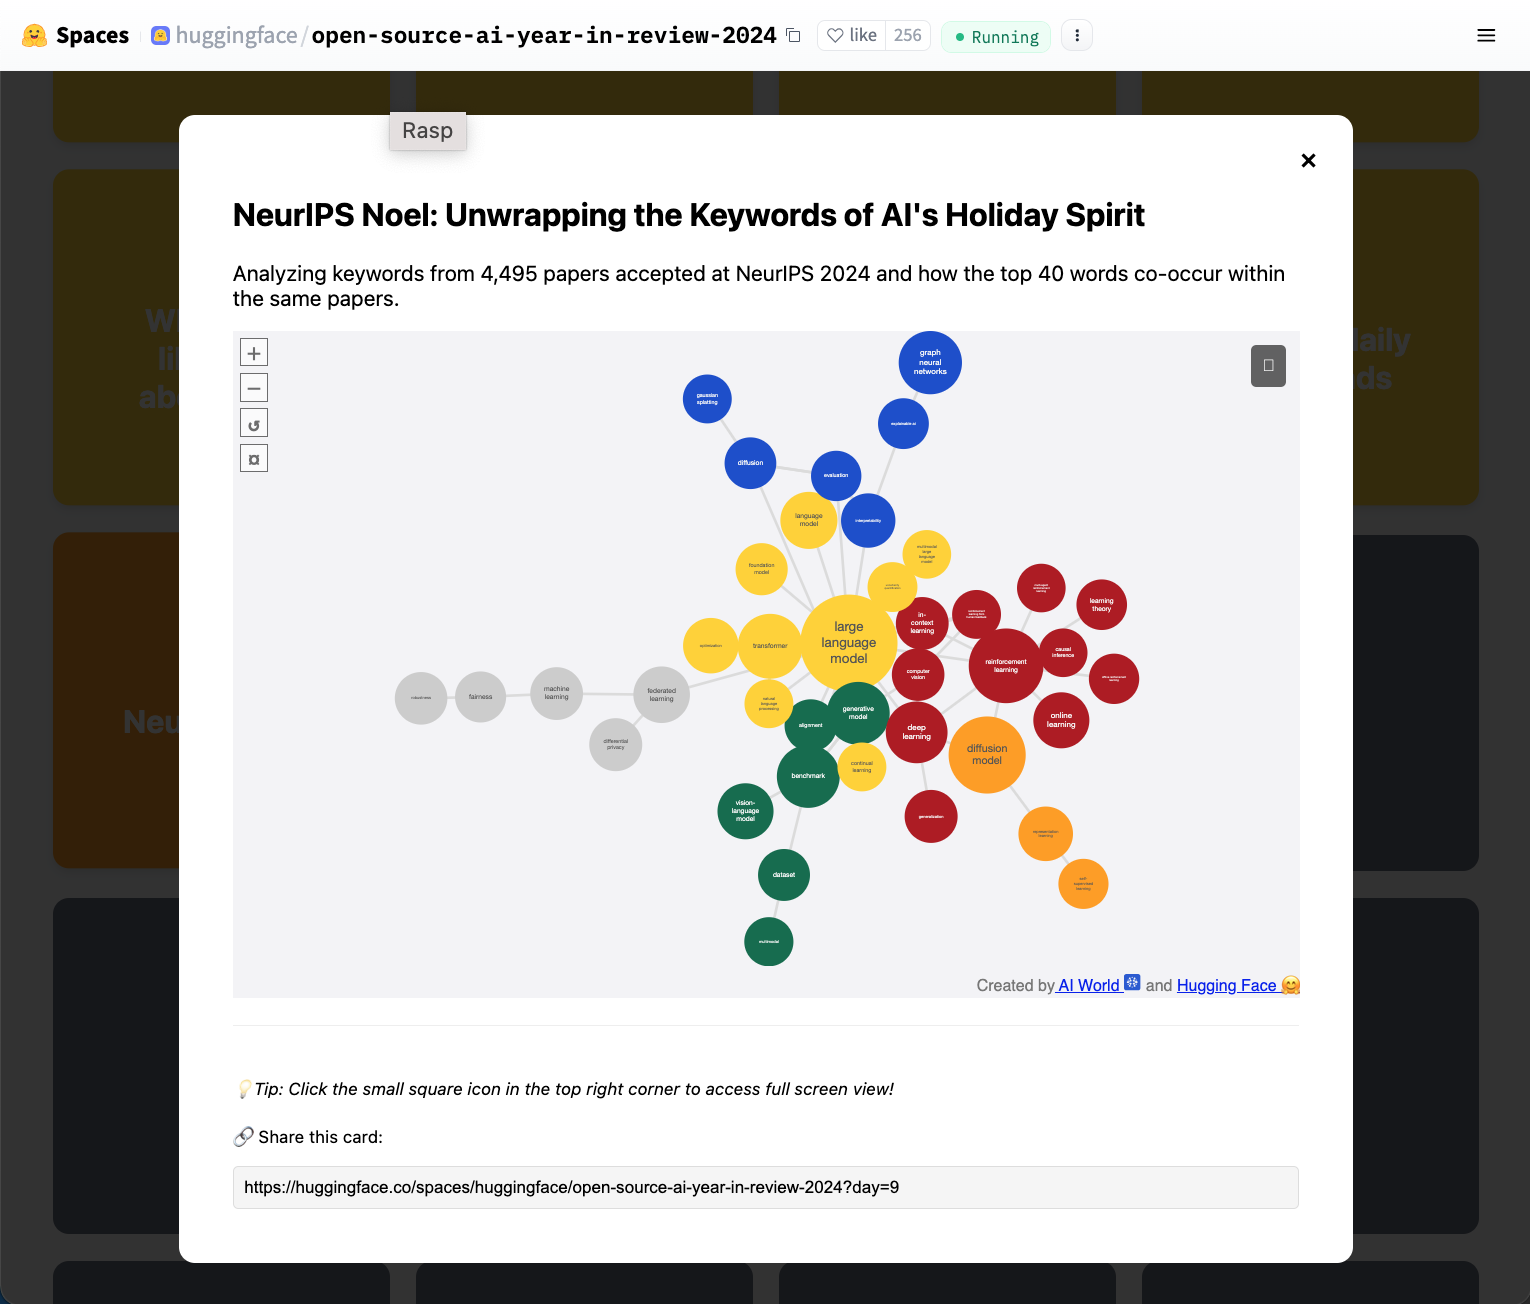Image resolution: width=1530 pixels, height=1304 pixels.
Task: Open the graph in full screen view
Action: coord(1268,366)
